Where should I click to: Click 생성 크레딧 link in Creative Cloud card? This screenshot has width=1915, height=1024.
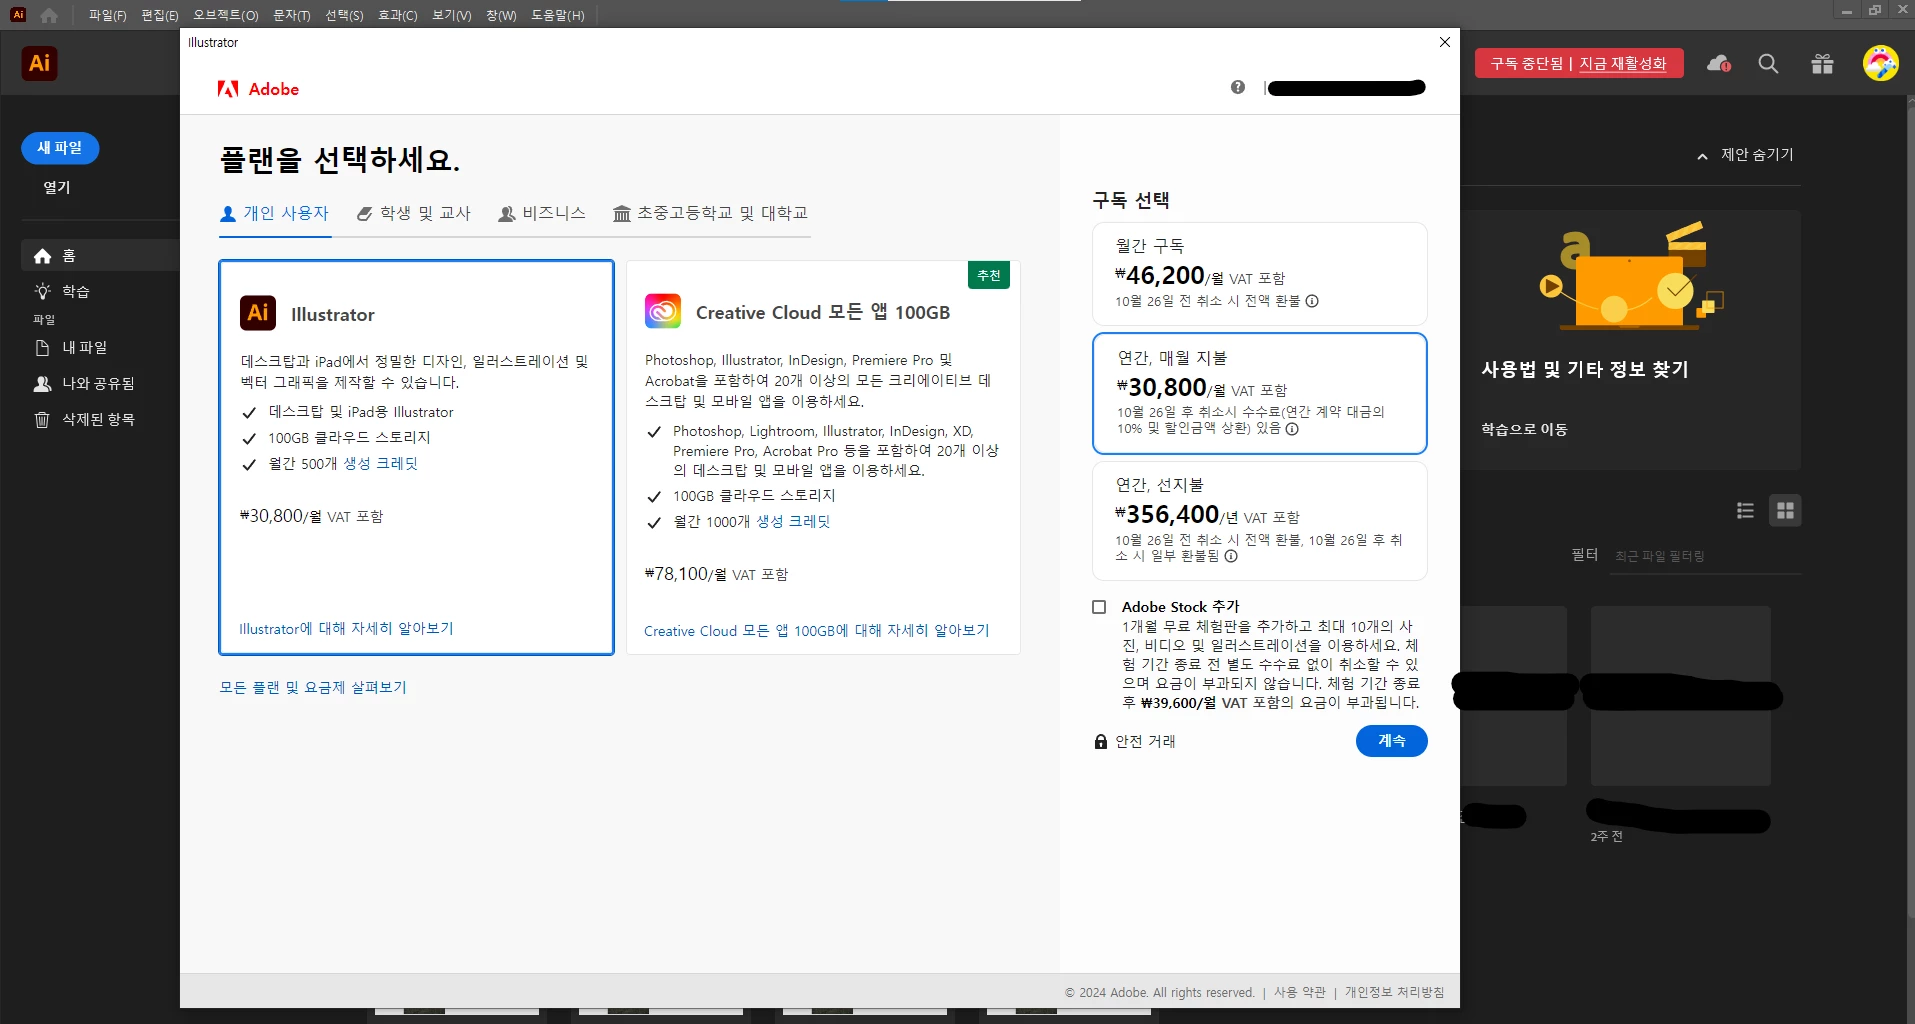(x=793, y=522)
